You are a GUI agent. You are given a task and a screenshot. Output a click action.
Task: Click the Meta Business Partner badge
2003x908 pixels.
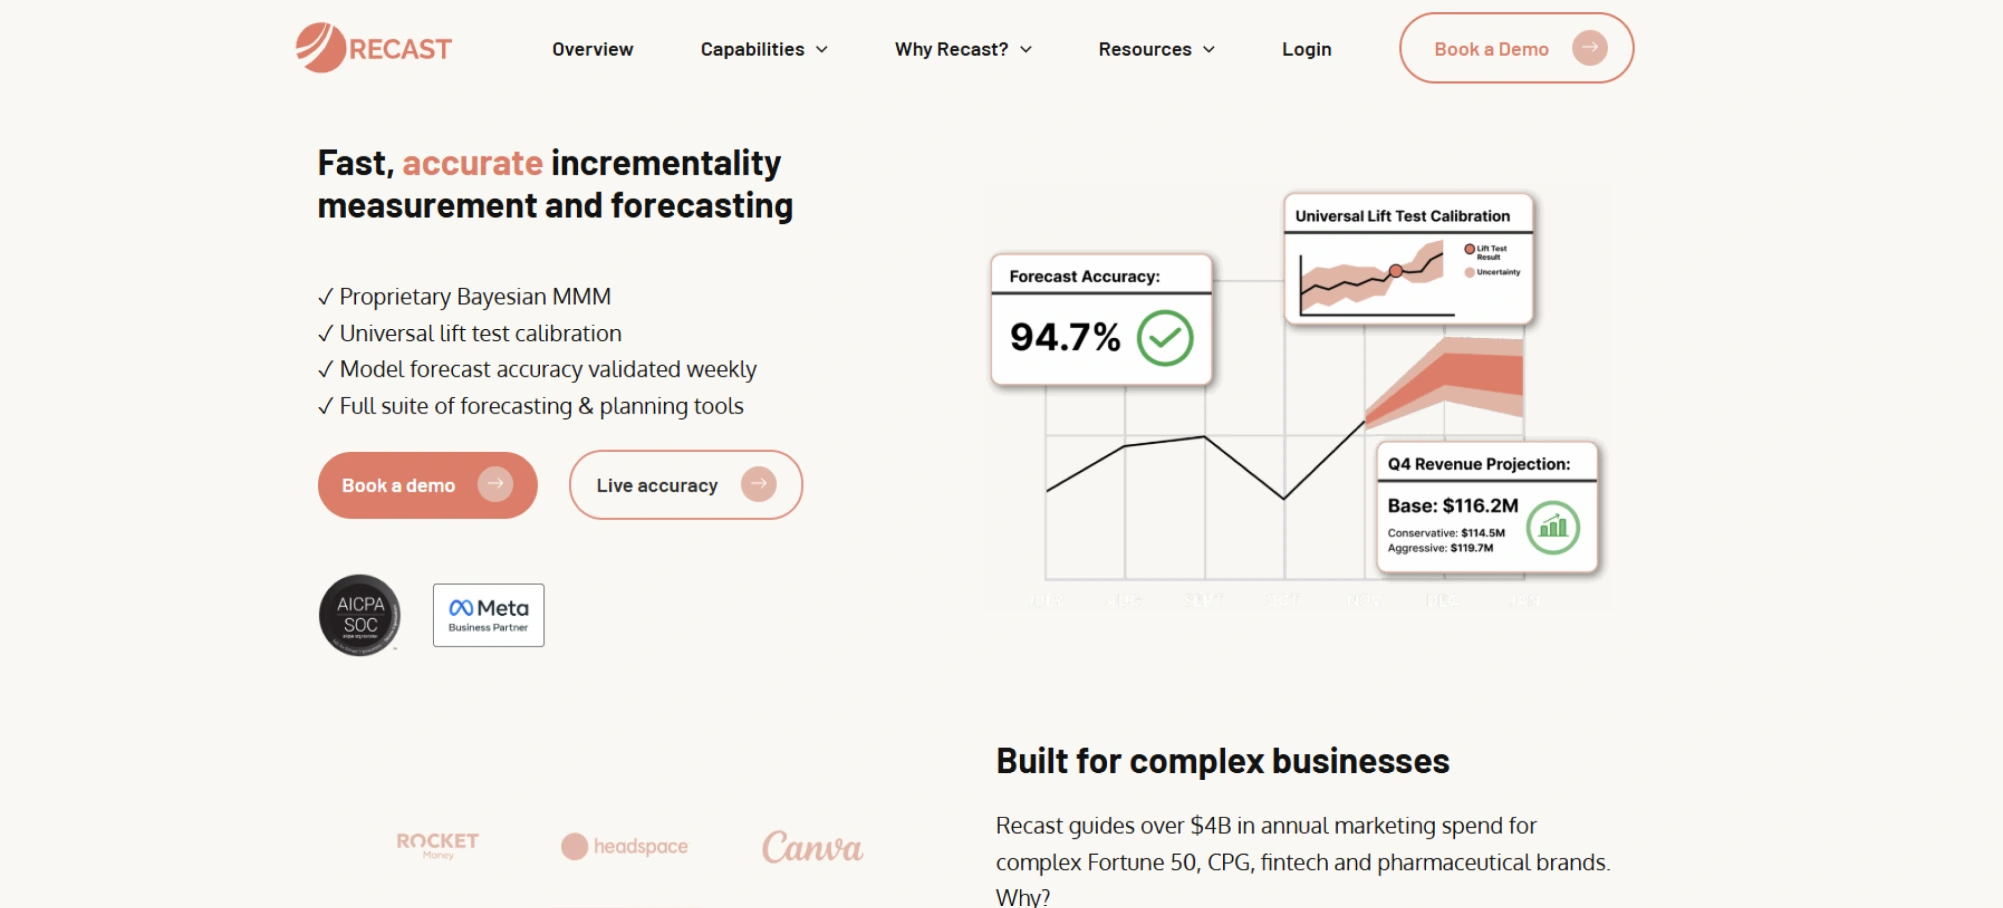(x=488, y=615)
